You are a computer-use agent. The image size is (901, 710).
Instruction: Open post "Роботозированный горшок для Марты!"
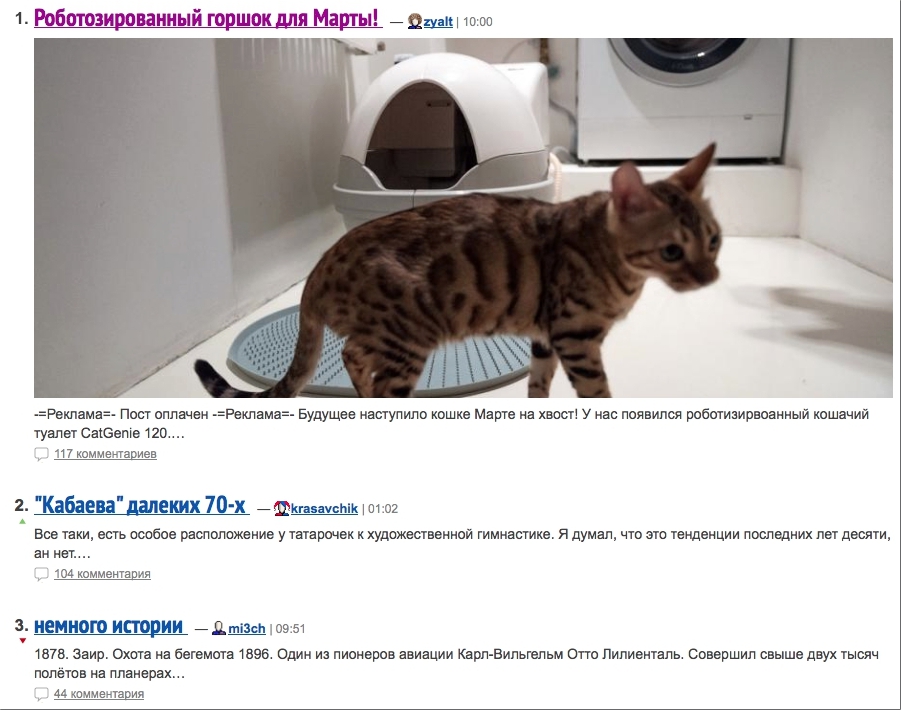point(207,19)
